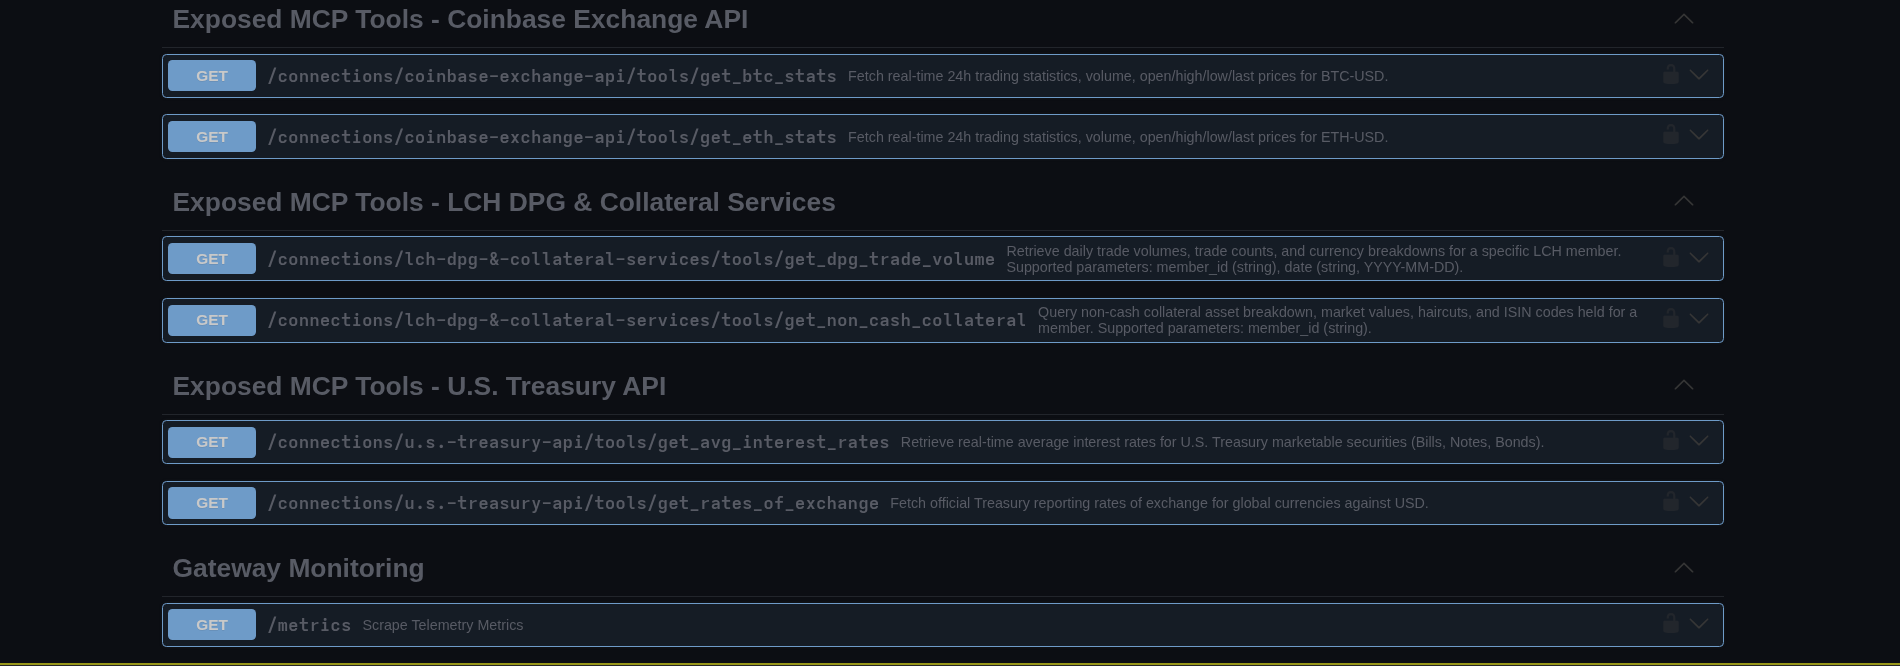Click the description about Treasury marketable securities
This screenshot has width=1900, height=666.
tap(1222, 442)
